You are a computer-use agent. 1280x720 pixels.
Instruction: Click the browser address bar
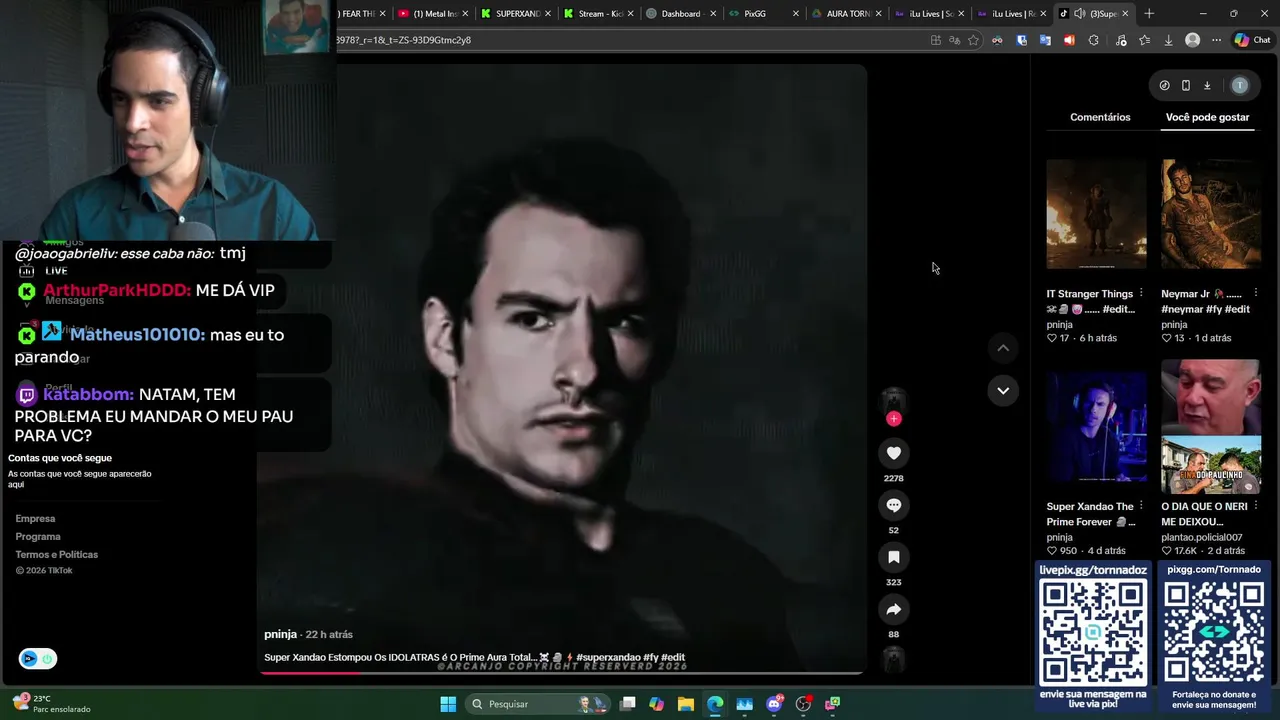click(630, 40)
